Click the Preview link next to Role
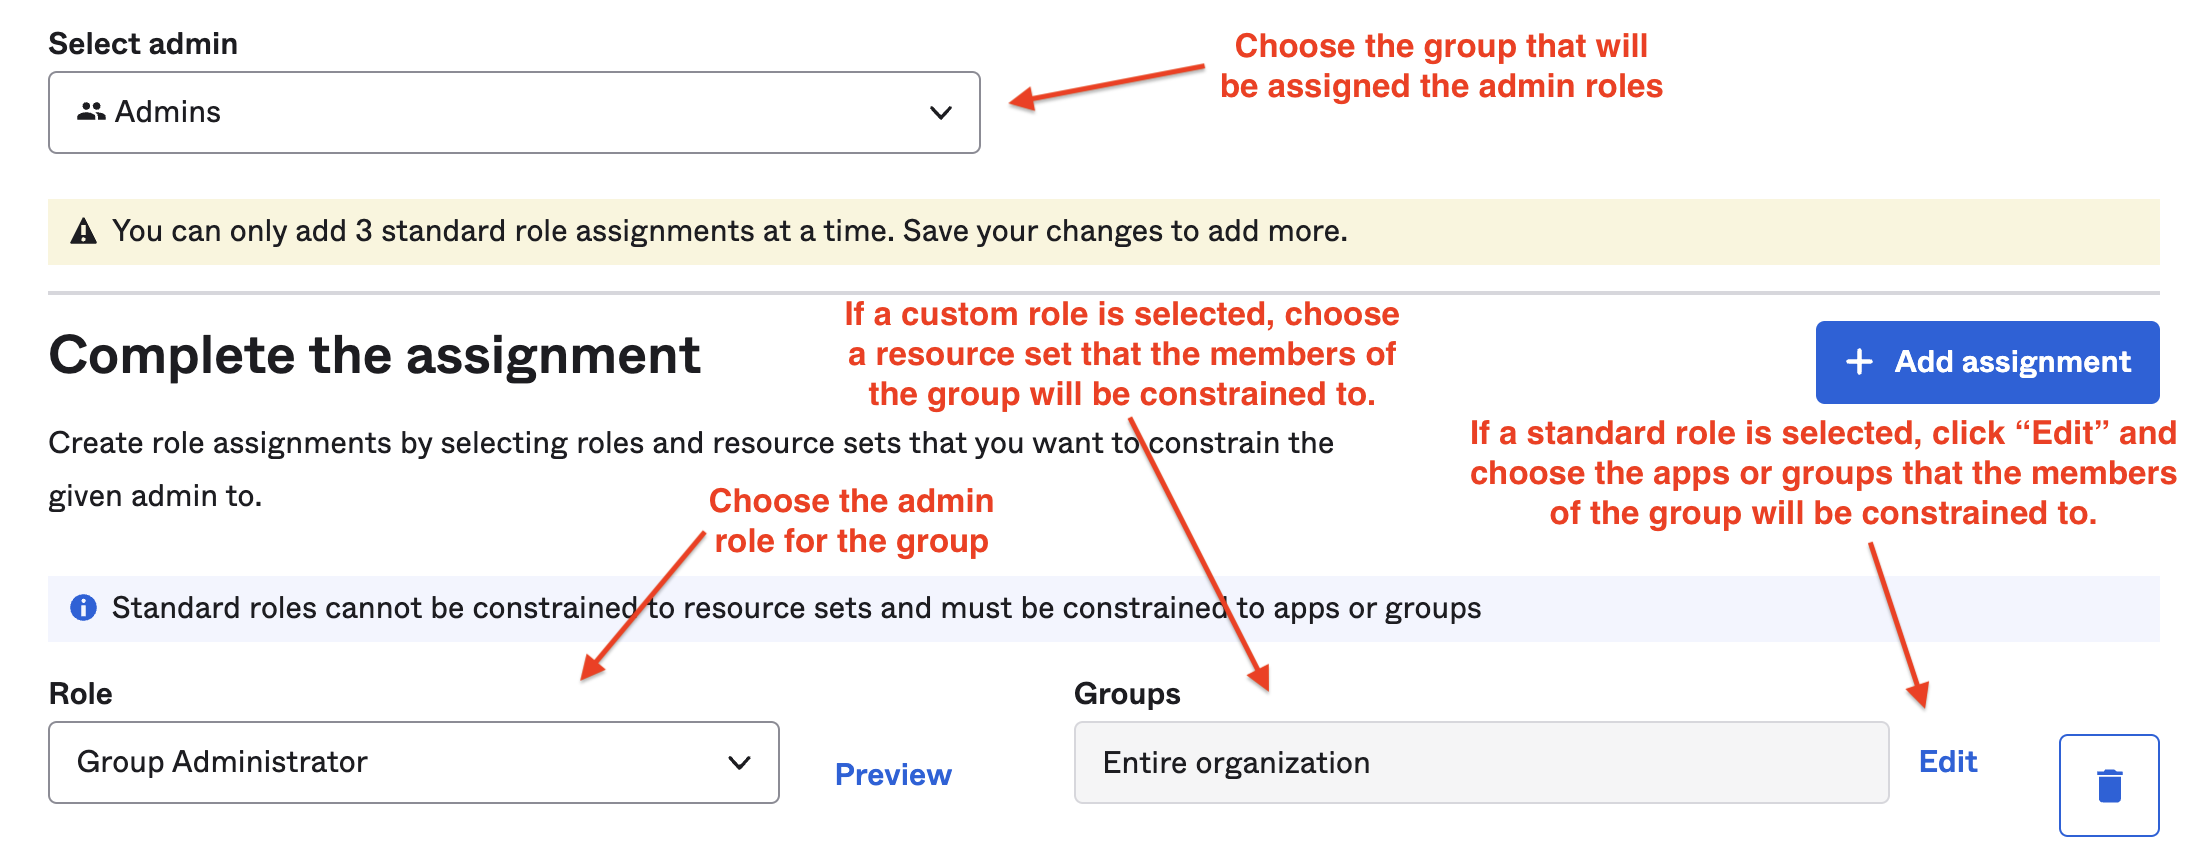The image size is (2198, 860). click(893, 774)
